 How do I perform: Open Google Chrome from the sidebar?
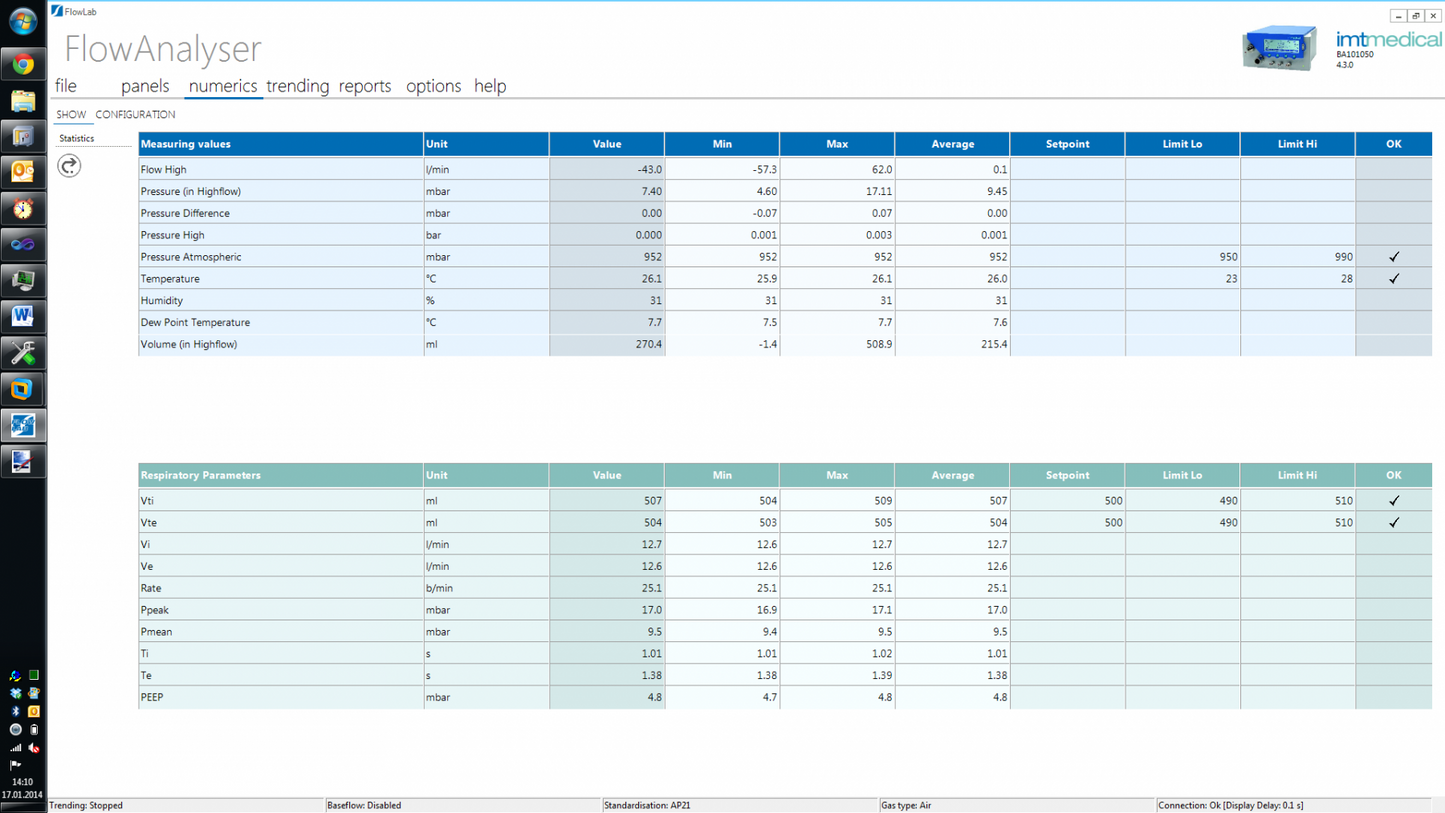tap(22, 63)
